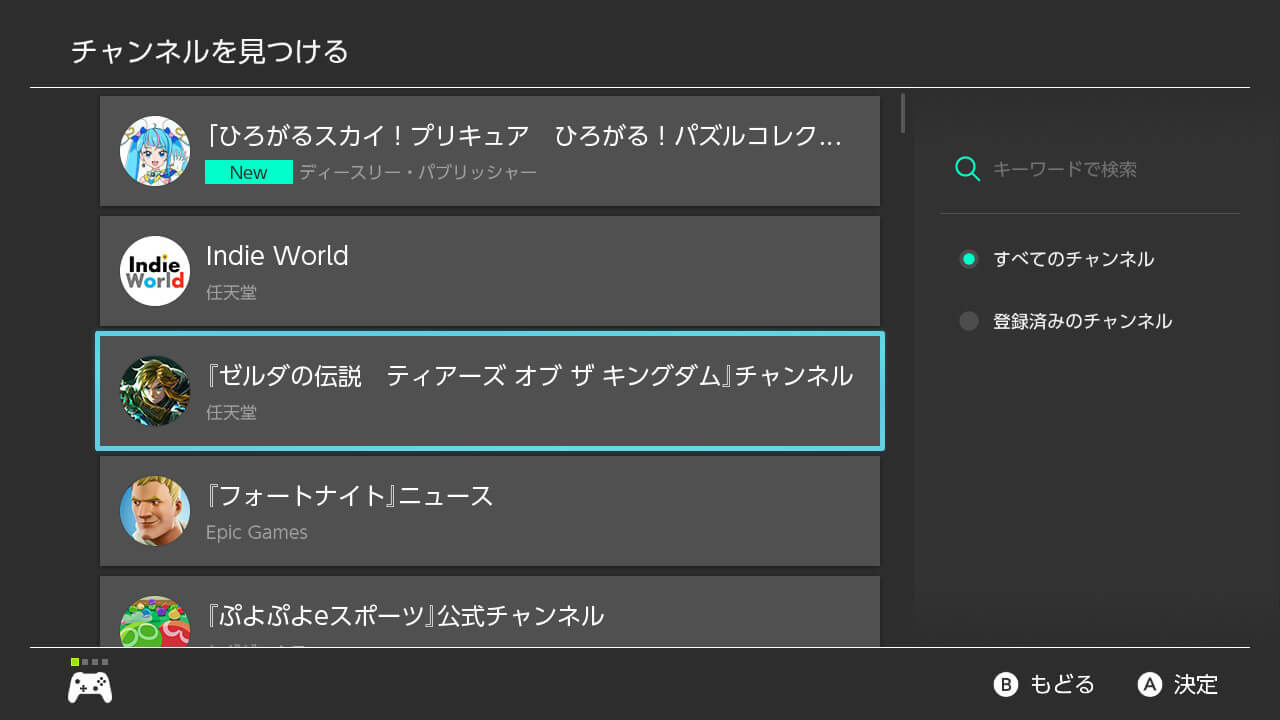
Task: Click the Precure channel avatar icon
Action: (155, 151)
